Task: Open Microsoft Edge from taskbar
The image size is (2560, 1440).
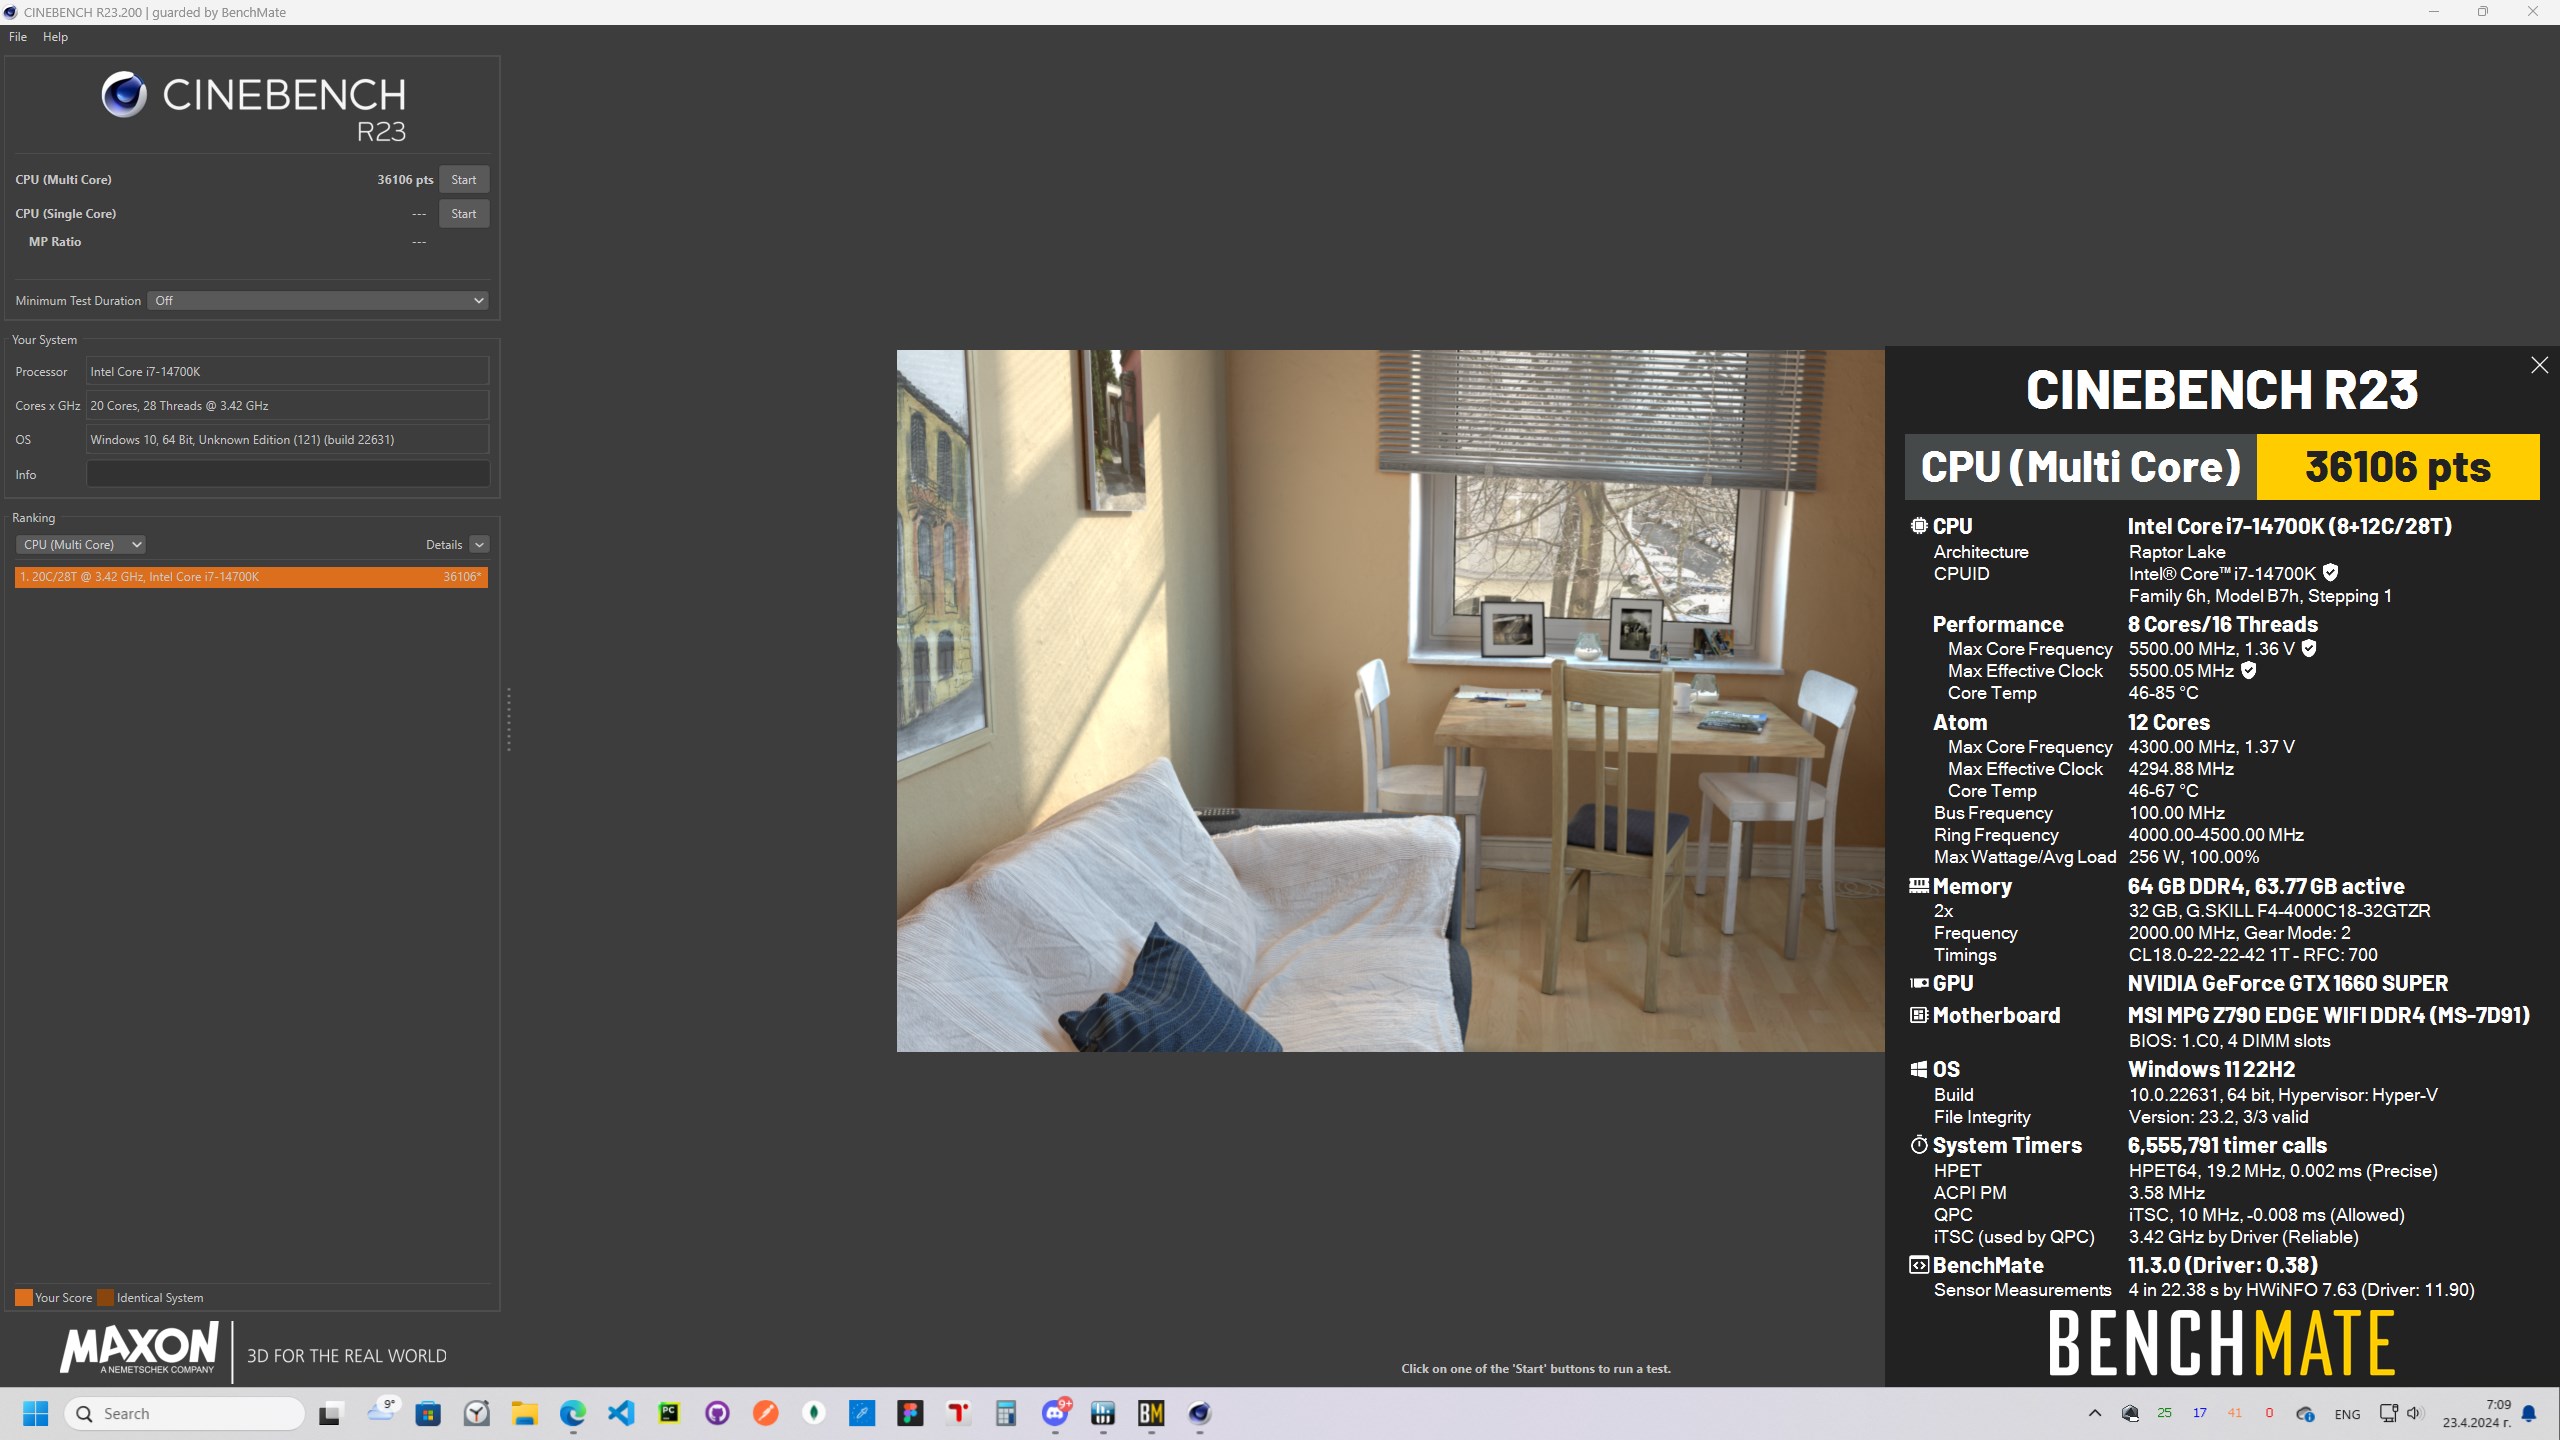Action: pyautogui.click(x=573, y=1414)
